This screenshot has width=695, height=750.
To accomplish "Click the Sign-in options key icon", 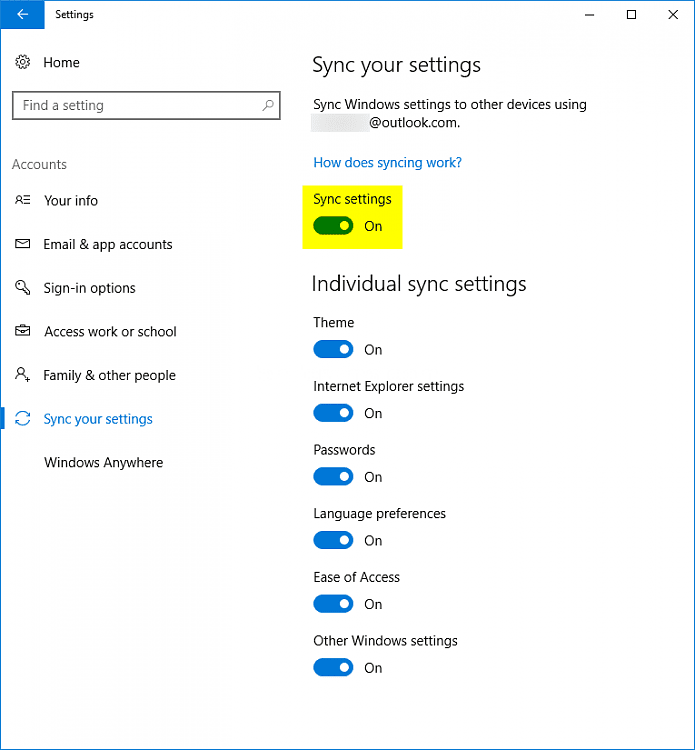I will pyautogui.click(x=22, y=287).
